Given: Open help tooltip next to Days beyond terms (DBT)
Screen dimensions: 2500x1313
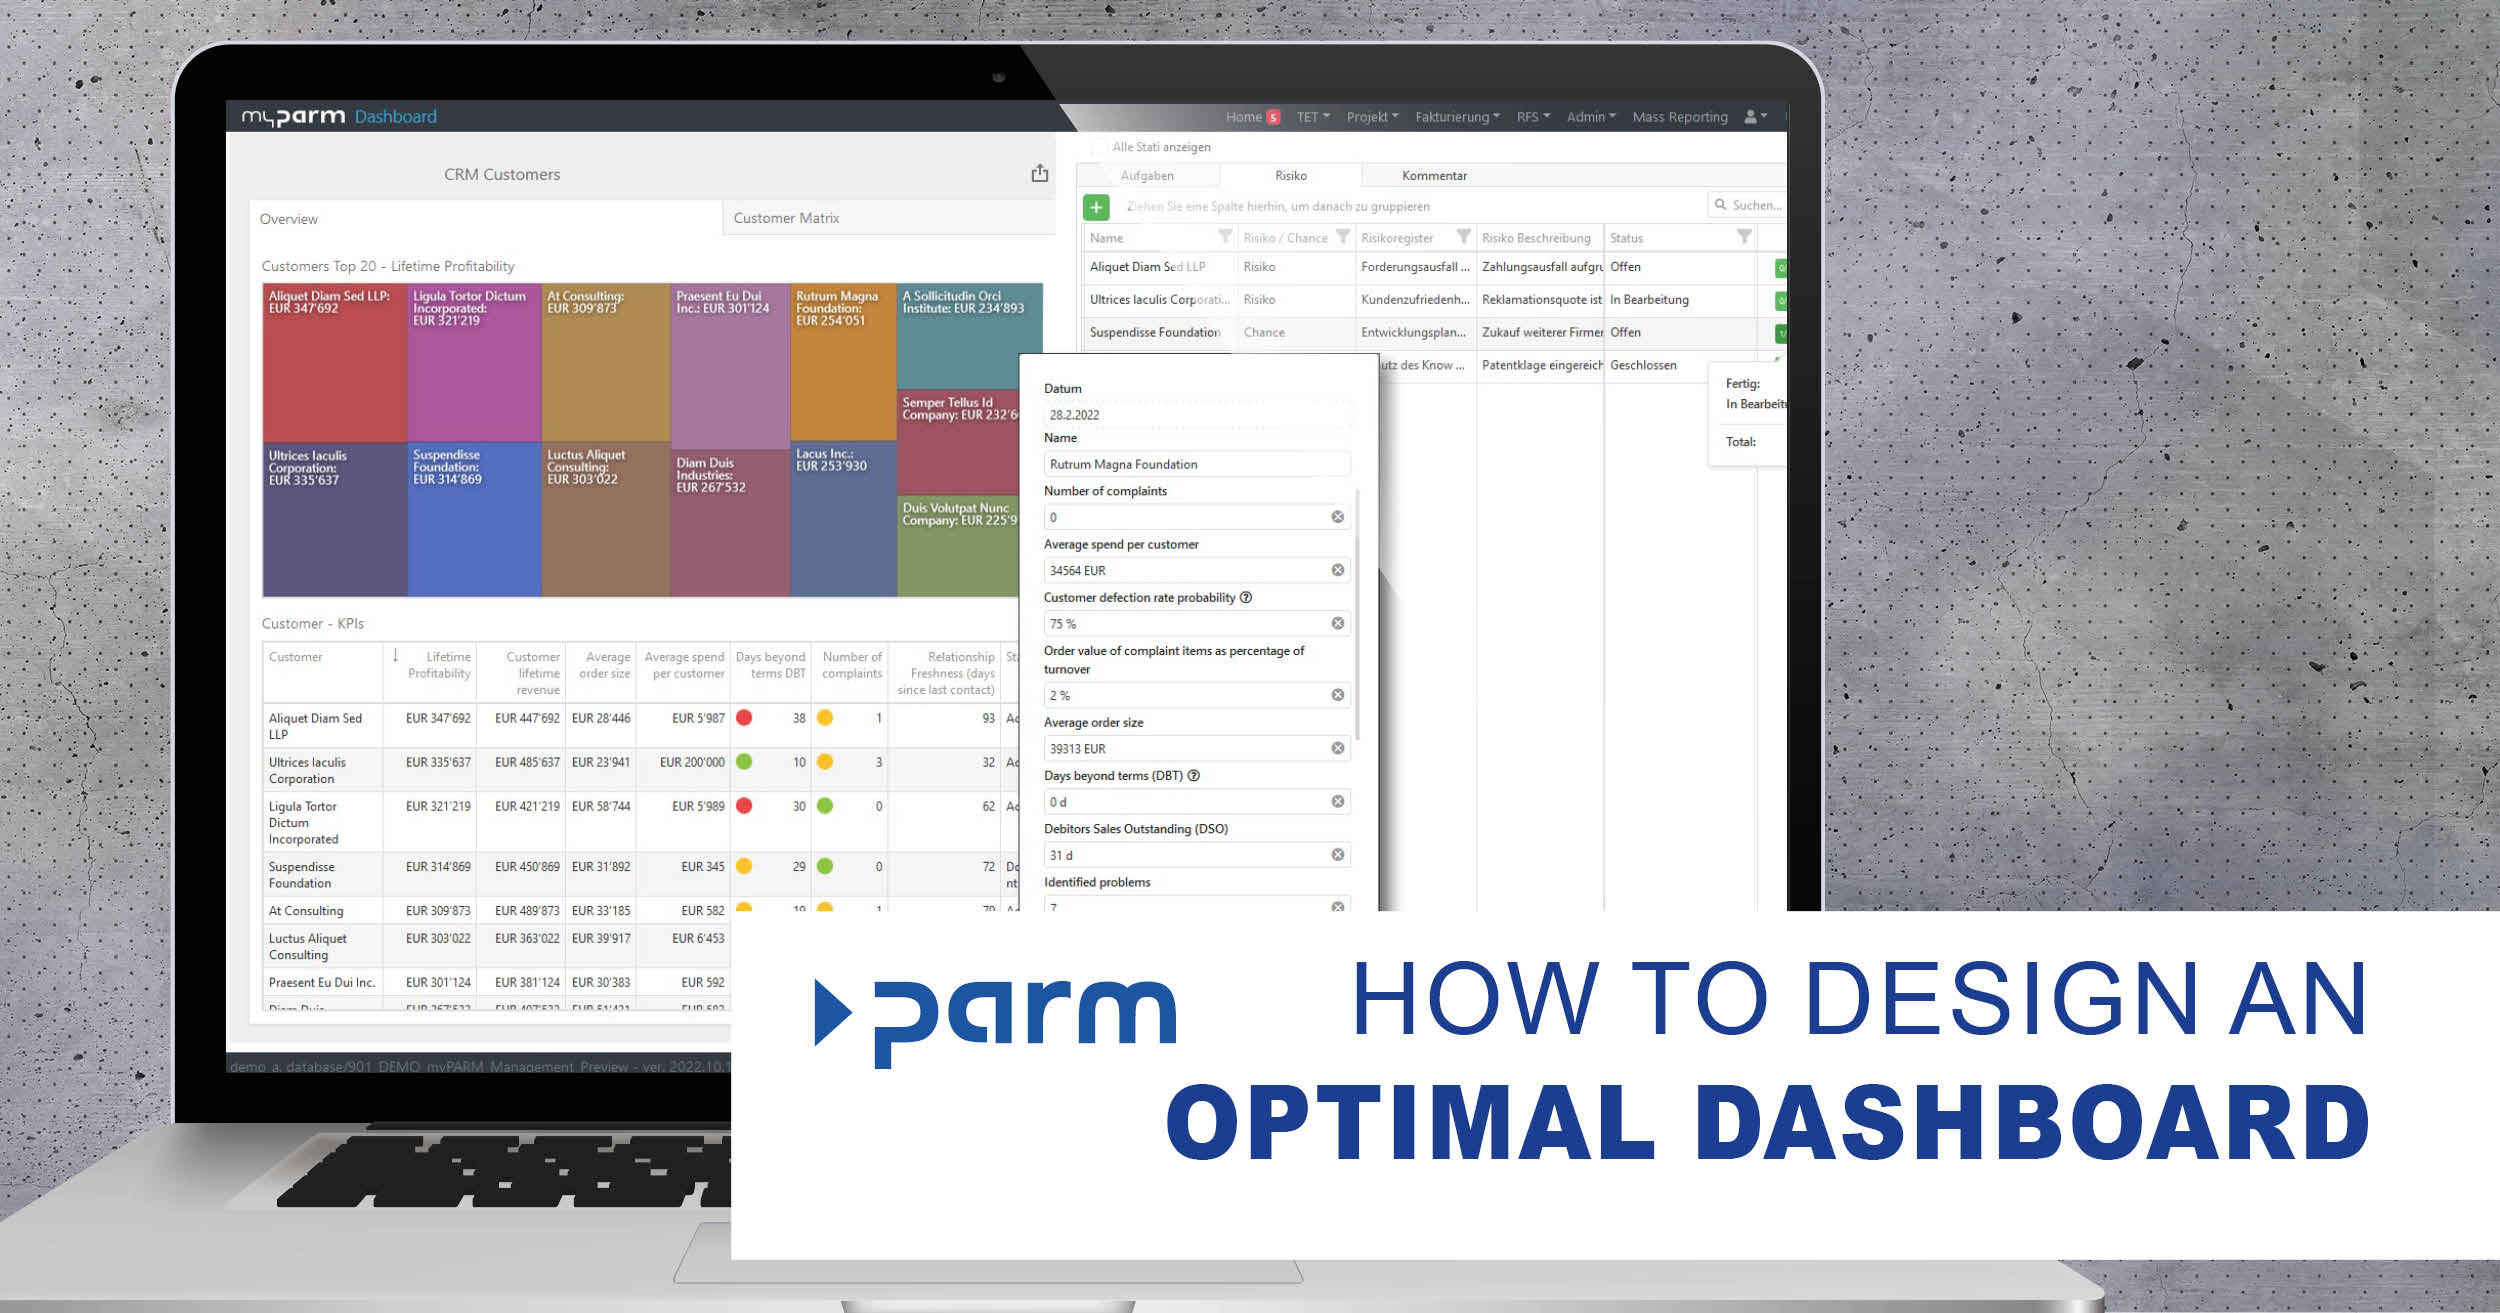Looking at the screenshot, I should (x=1194, y=775).
